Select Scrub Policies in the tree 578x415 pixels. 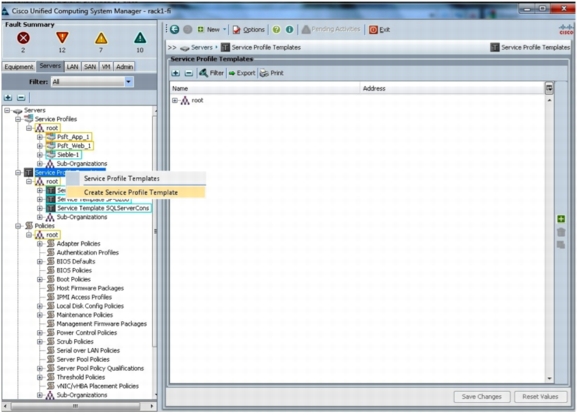click(x=75, y=342)
